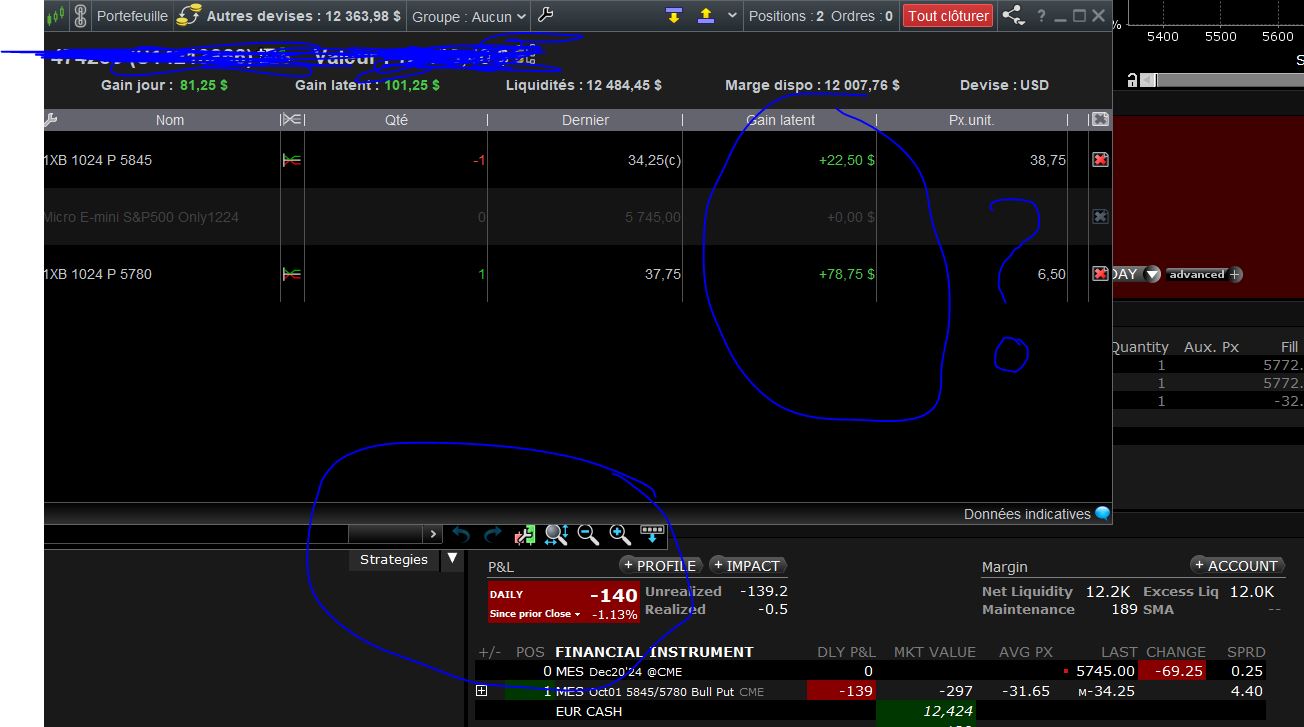Sort by the Dernier column header
The height and width of the screenshot is (727, 1304).
click(x=585, y=120)
